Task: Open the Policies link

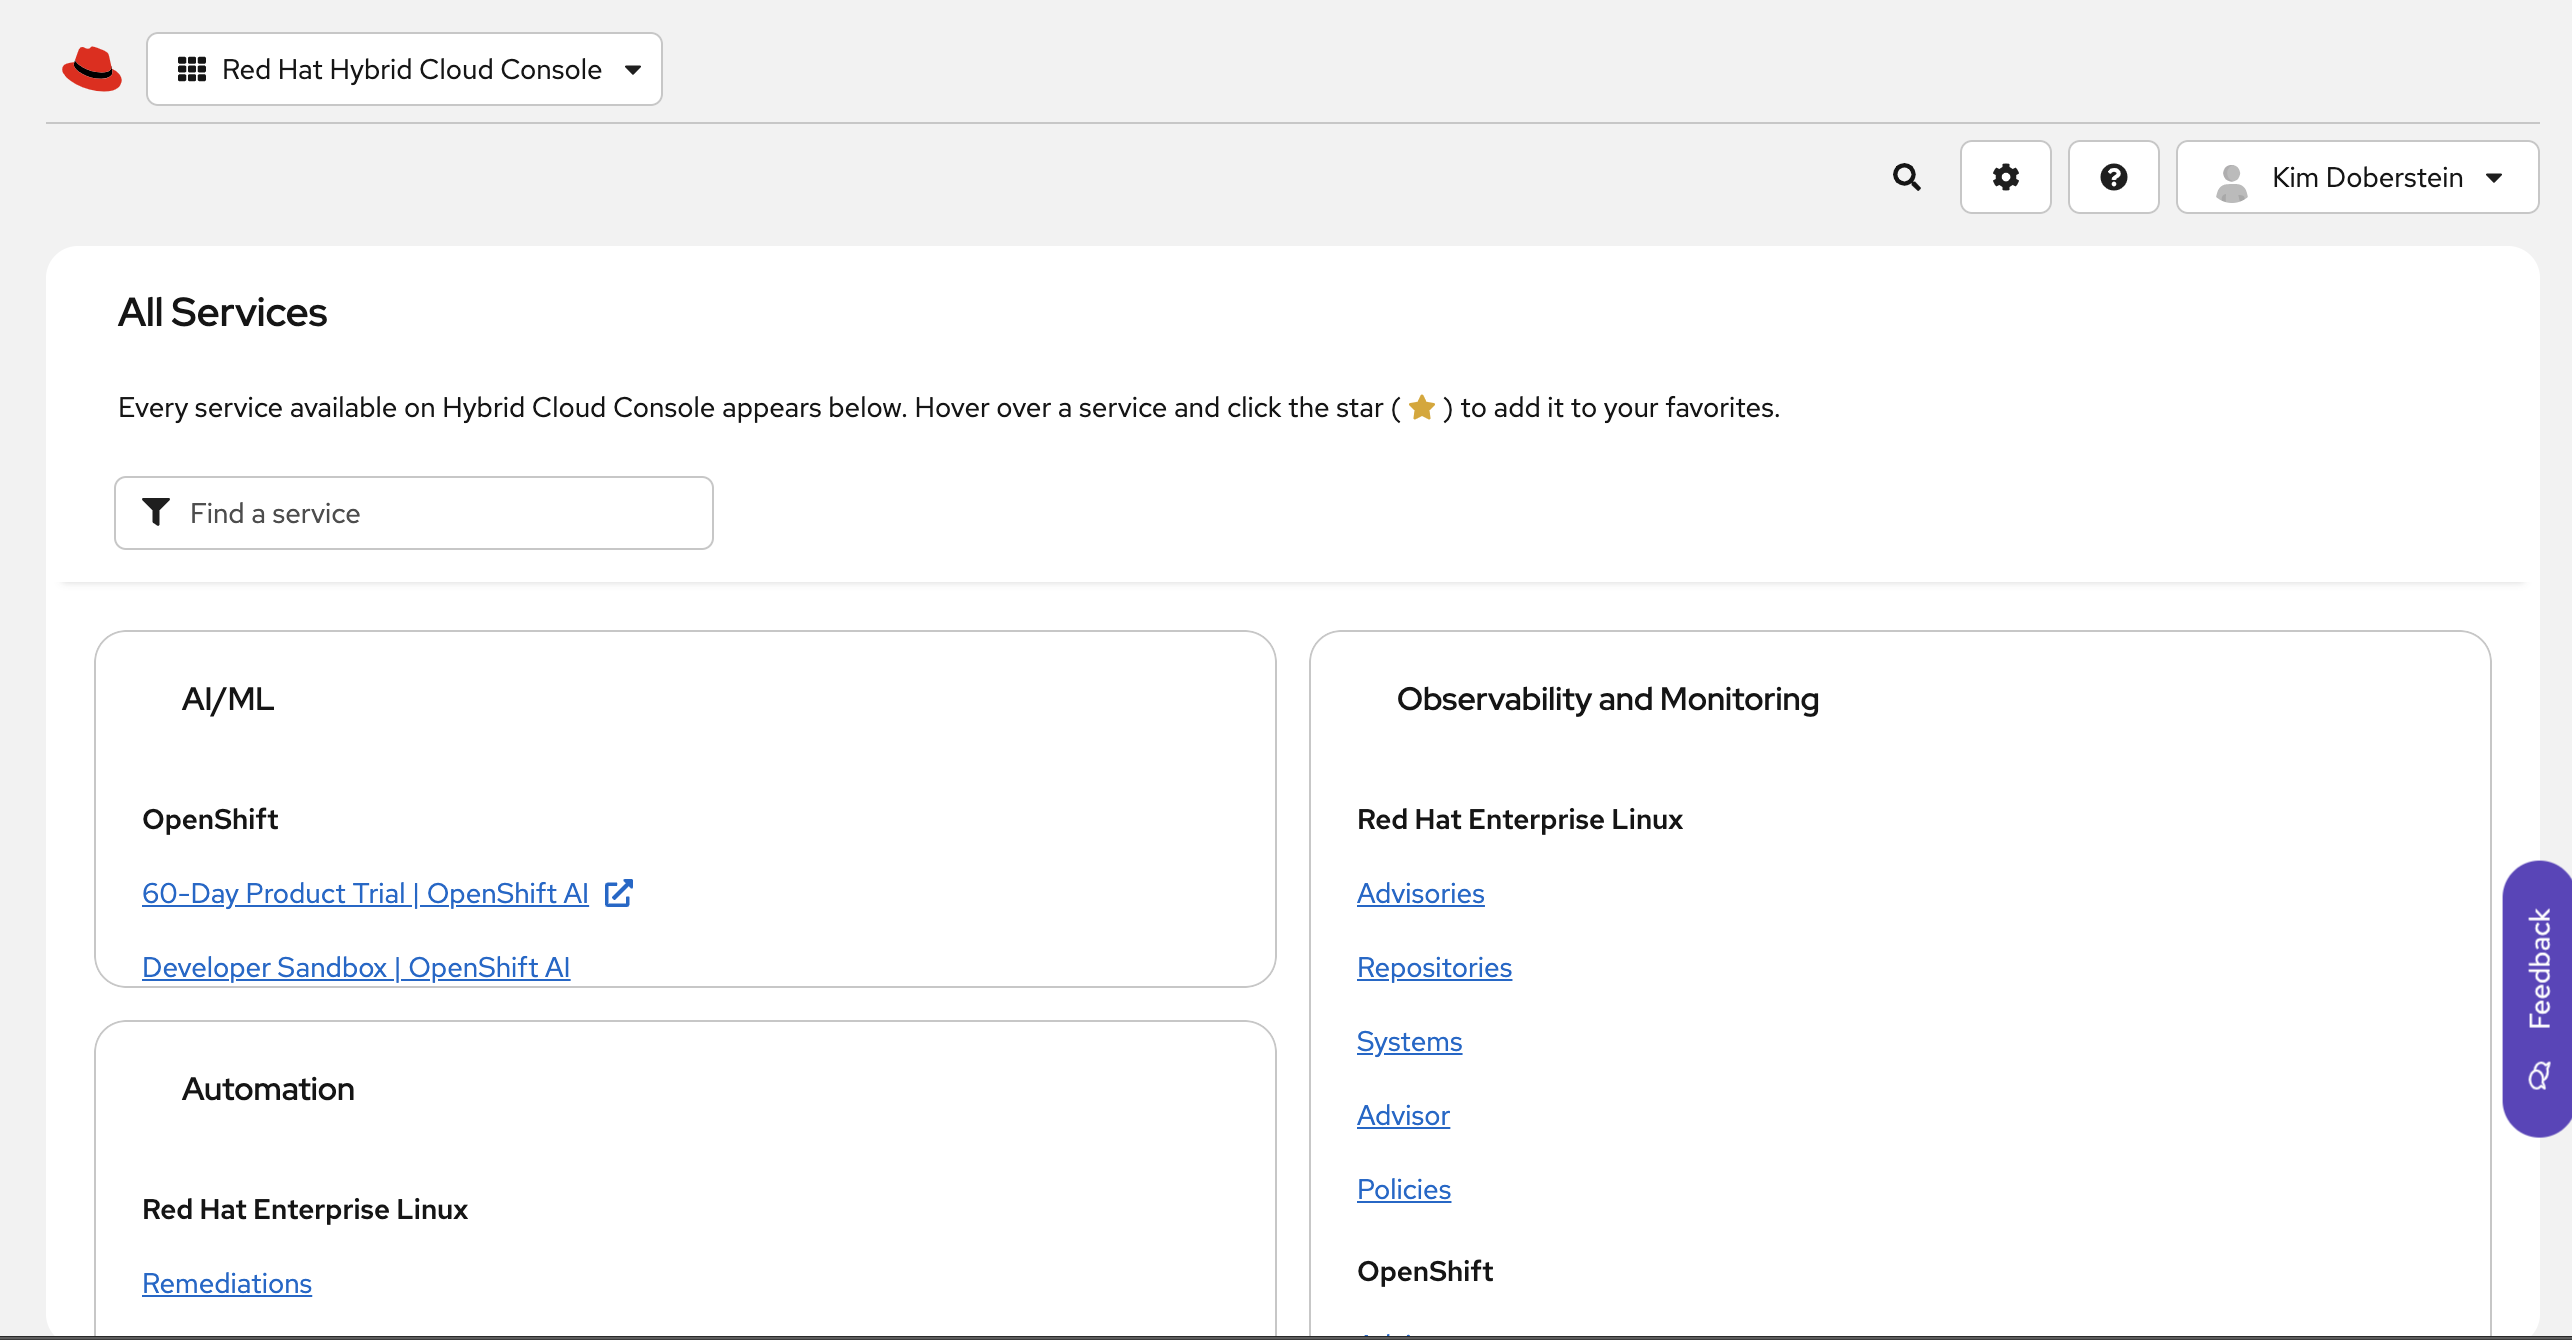Action: [1403, 1189]
